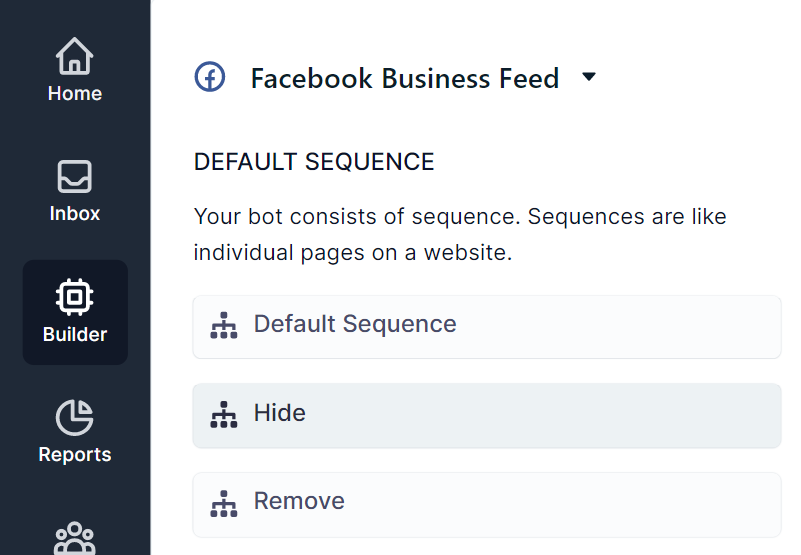
Task: Switch to the Inbox label in sidebar
Action: (75, 214)
